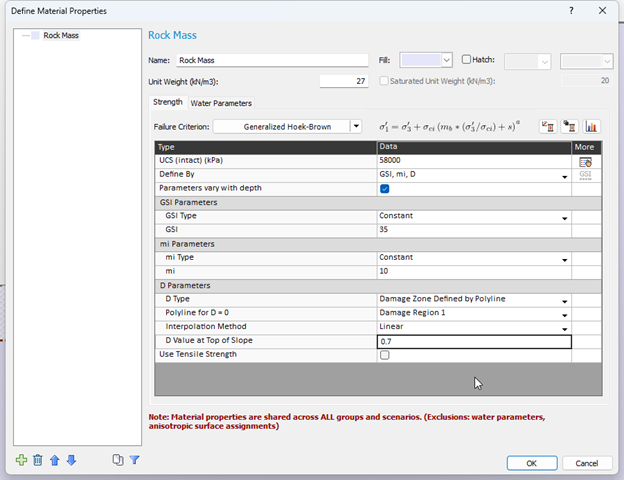This screenshot has height=480, width=624.
Task: Expand the D Type dropdown
Action: pos(564,300)
